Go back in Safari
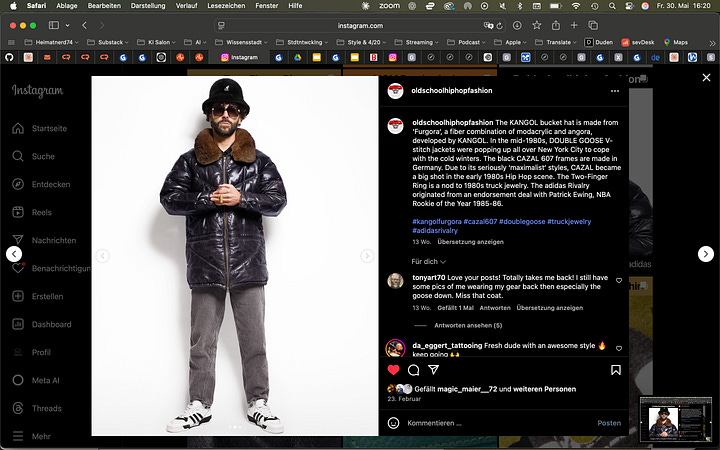720x450 pixels. (84, 25)
